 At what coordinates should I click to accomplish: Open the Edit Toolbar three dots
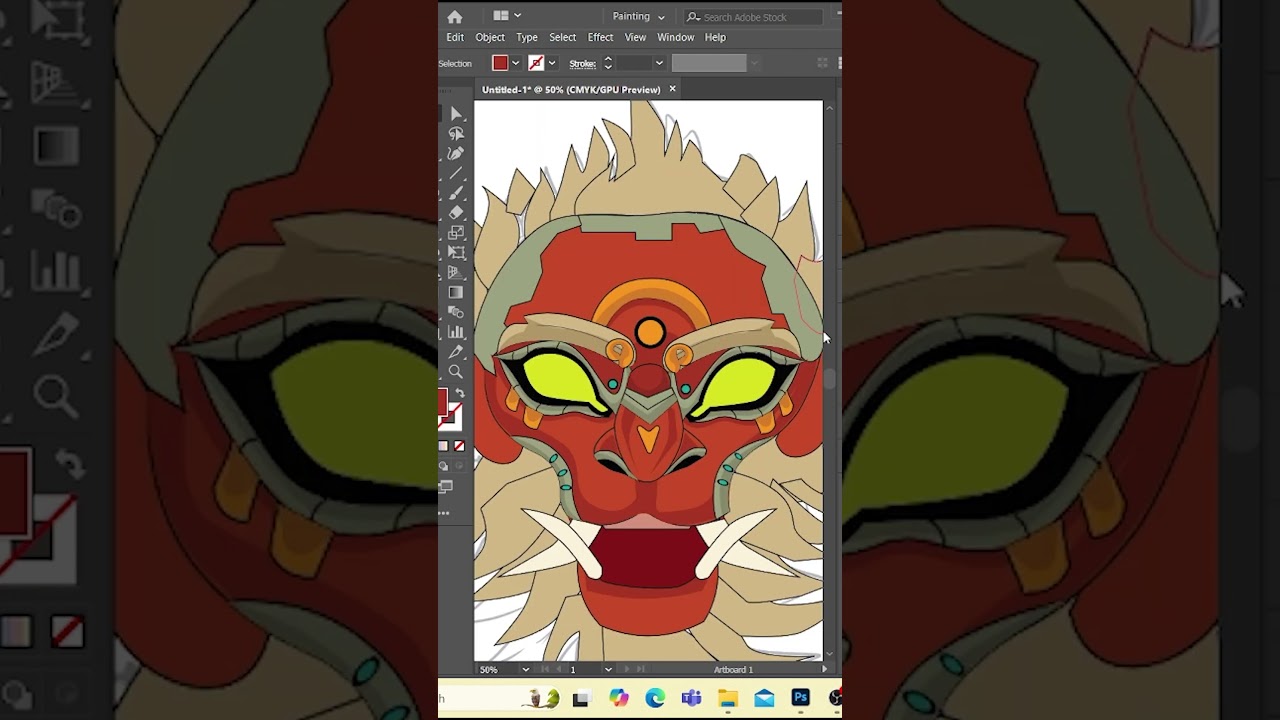444,513
